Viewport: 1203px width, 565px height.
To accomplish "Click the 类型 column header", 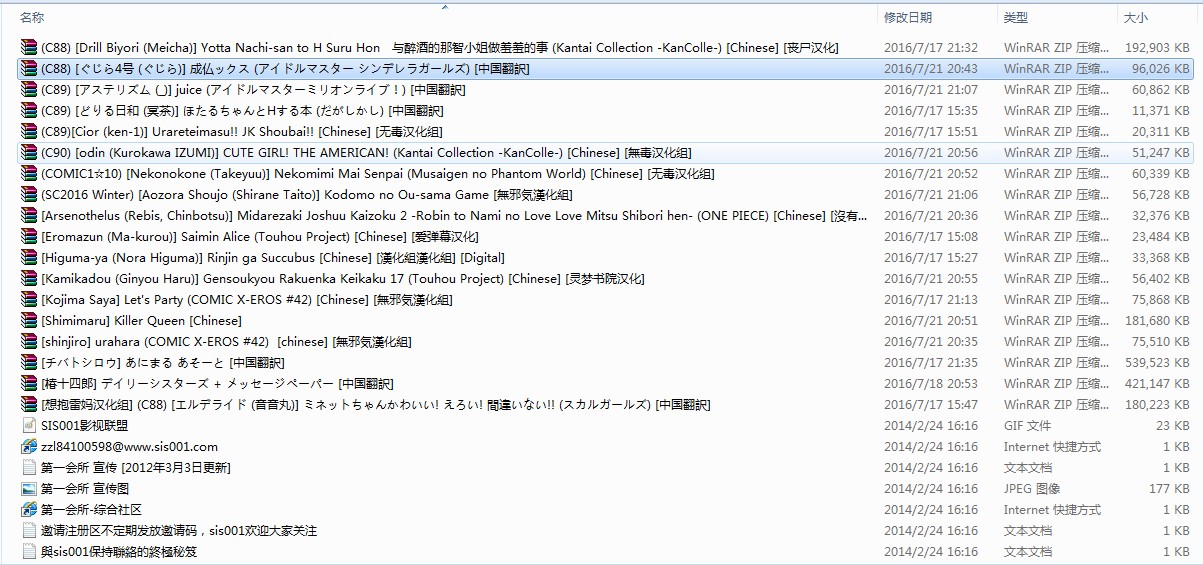I will [1016, 18].
